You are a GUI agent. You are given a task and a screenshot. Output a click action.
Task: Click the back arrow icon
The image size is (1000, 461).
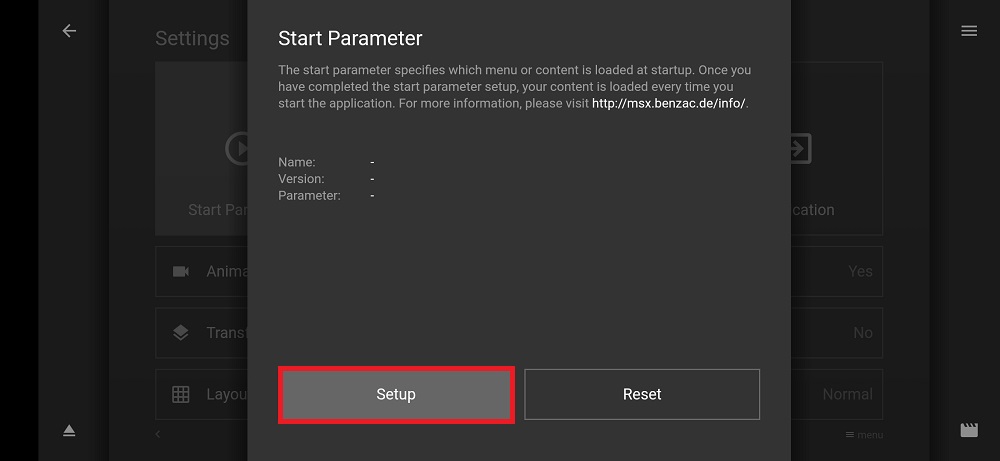pos(69,31)
